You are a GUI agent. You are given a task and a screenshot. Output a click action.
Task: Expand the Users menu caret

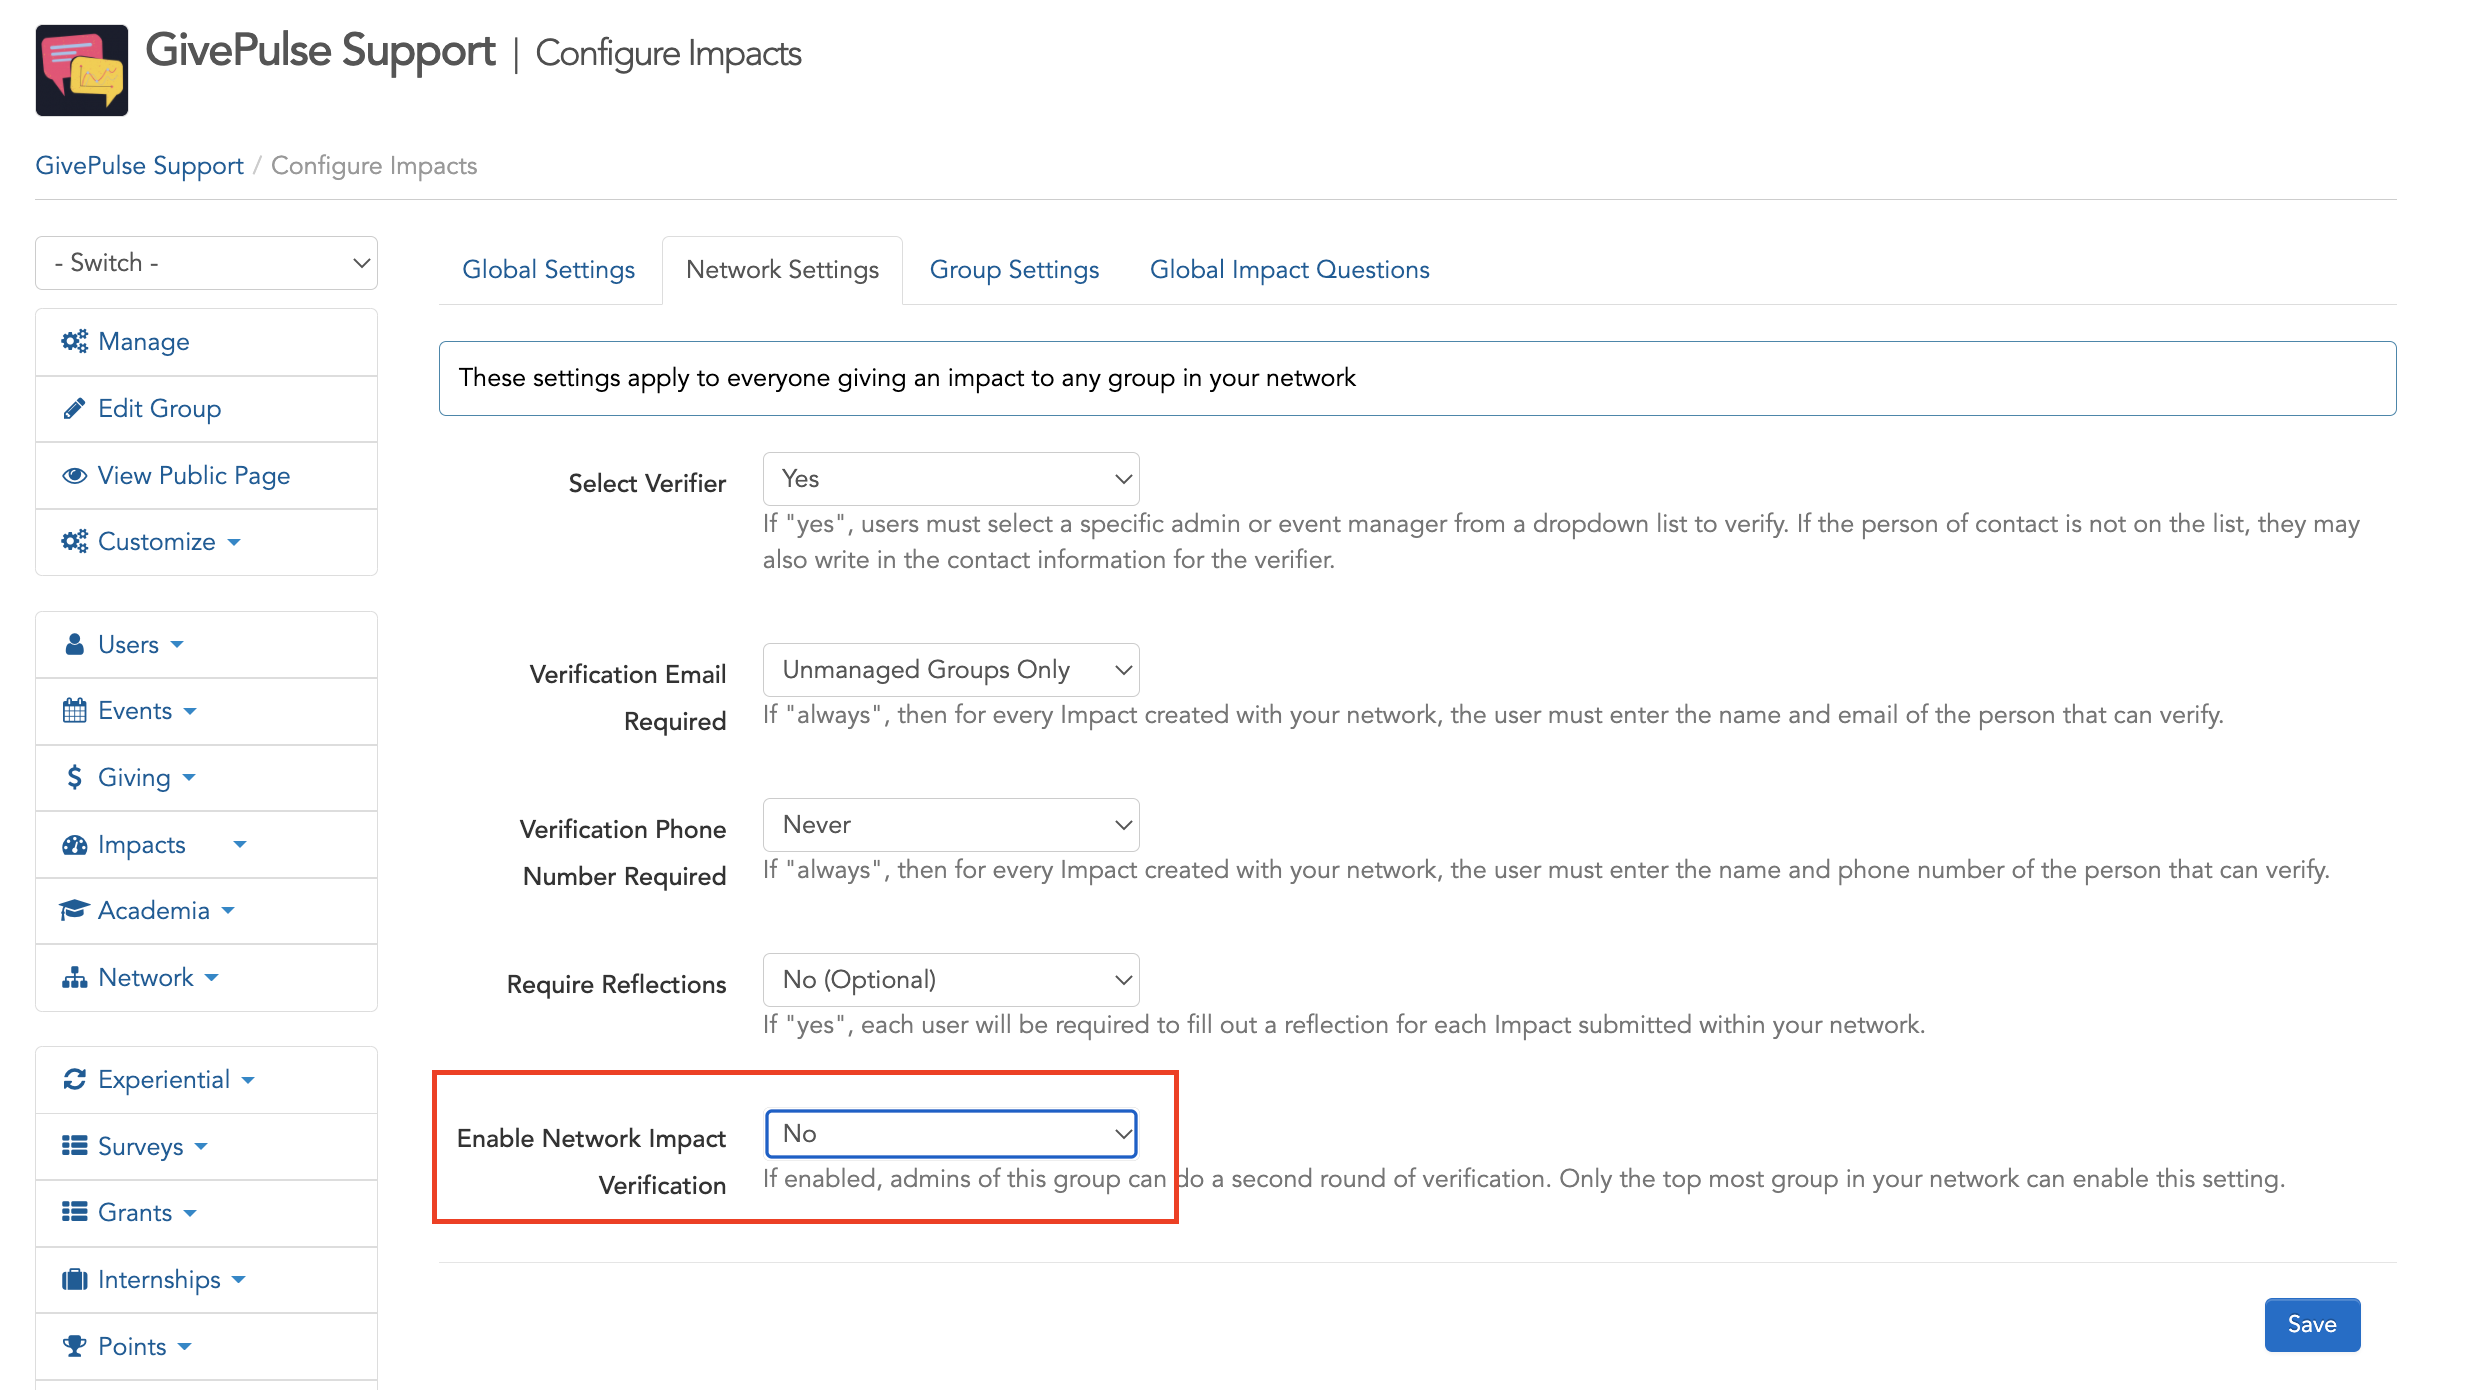pyautogui.click(x=177, y=645)
